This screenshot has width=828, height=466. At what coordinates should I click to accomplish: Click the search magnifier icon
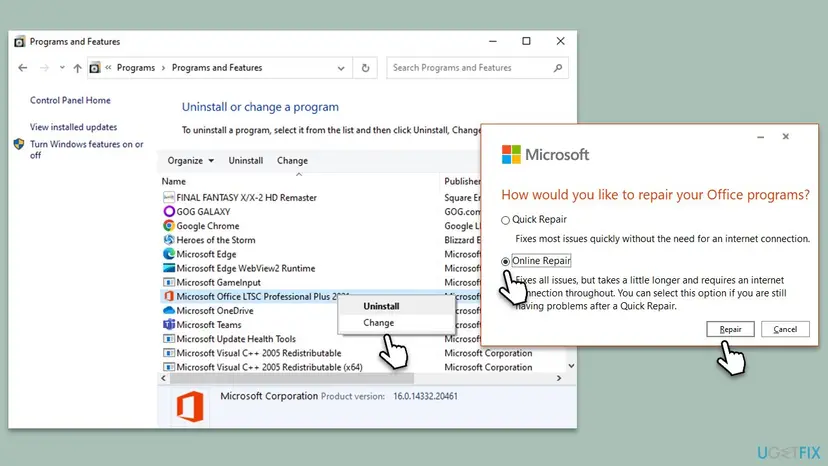coord(558,68)
